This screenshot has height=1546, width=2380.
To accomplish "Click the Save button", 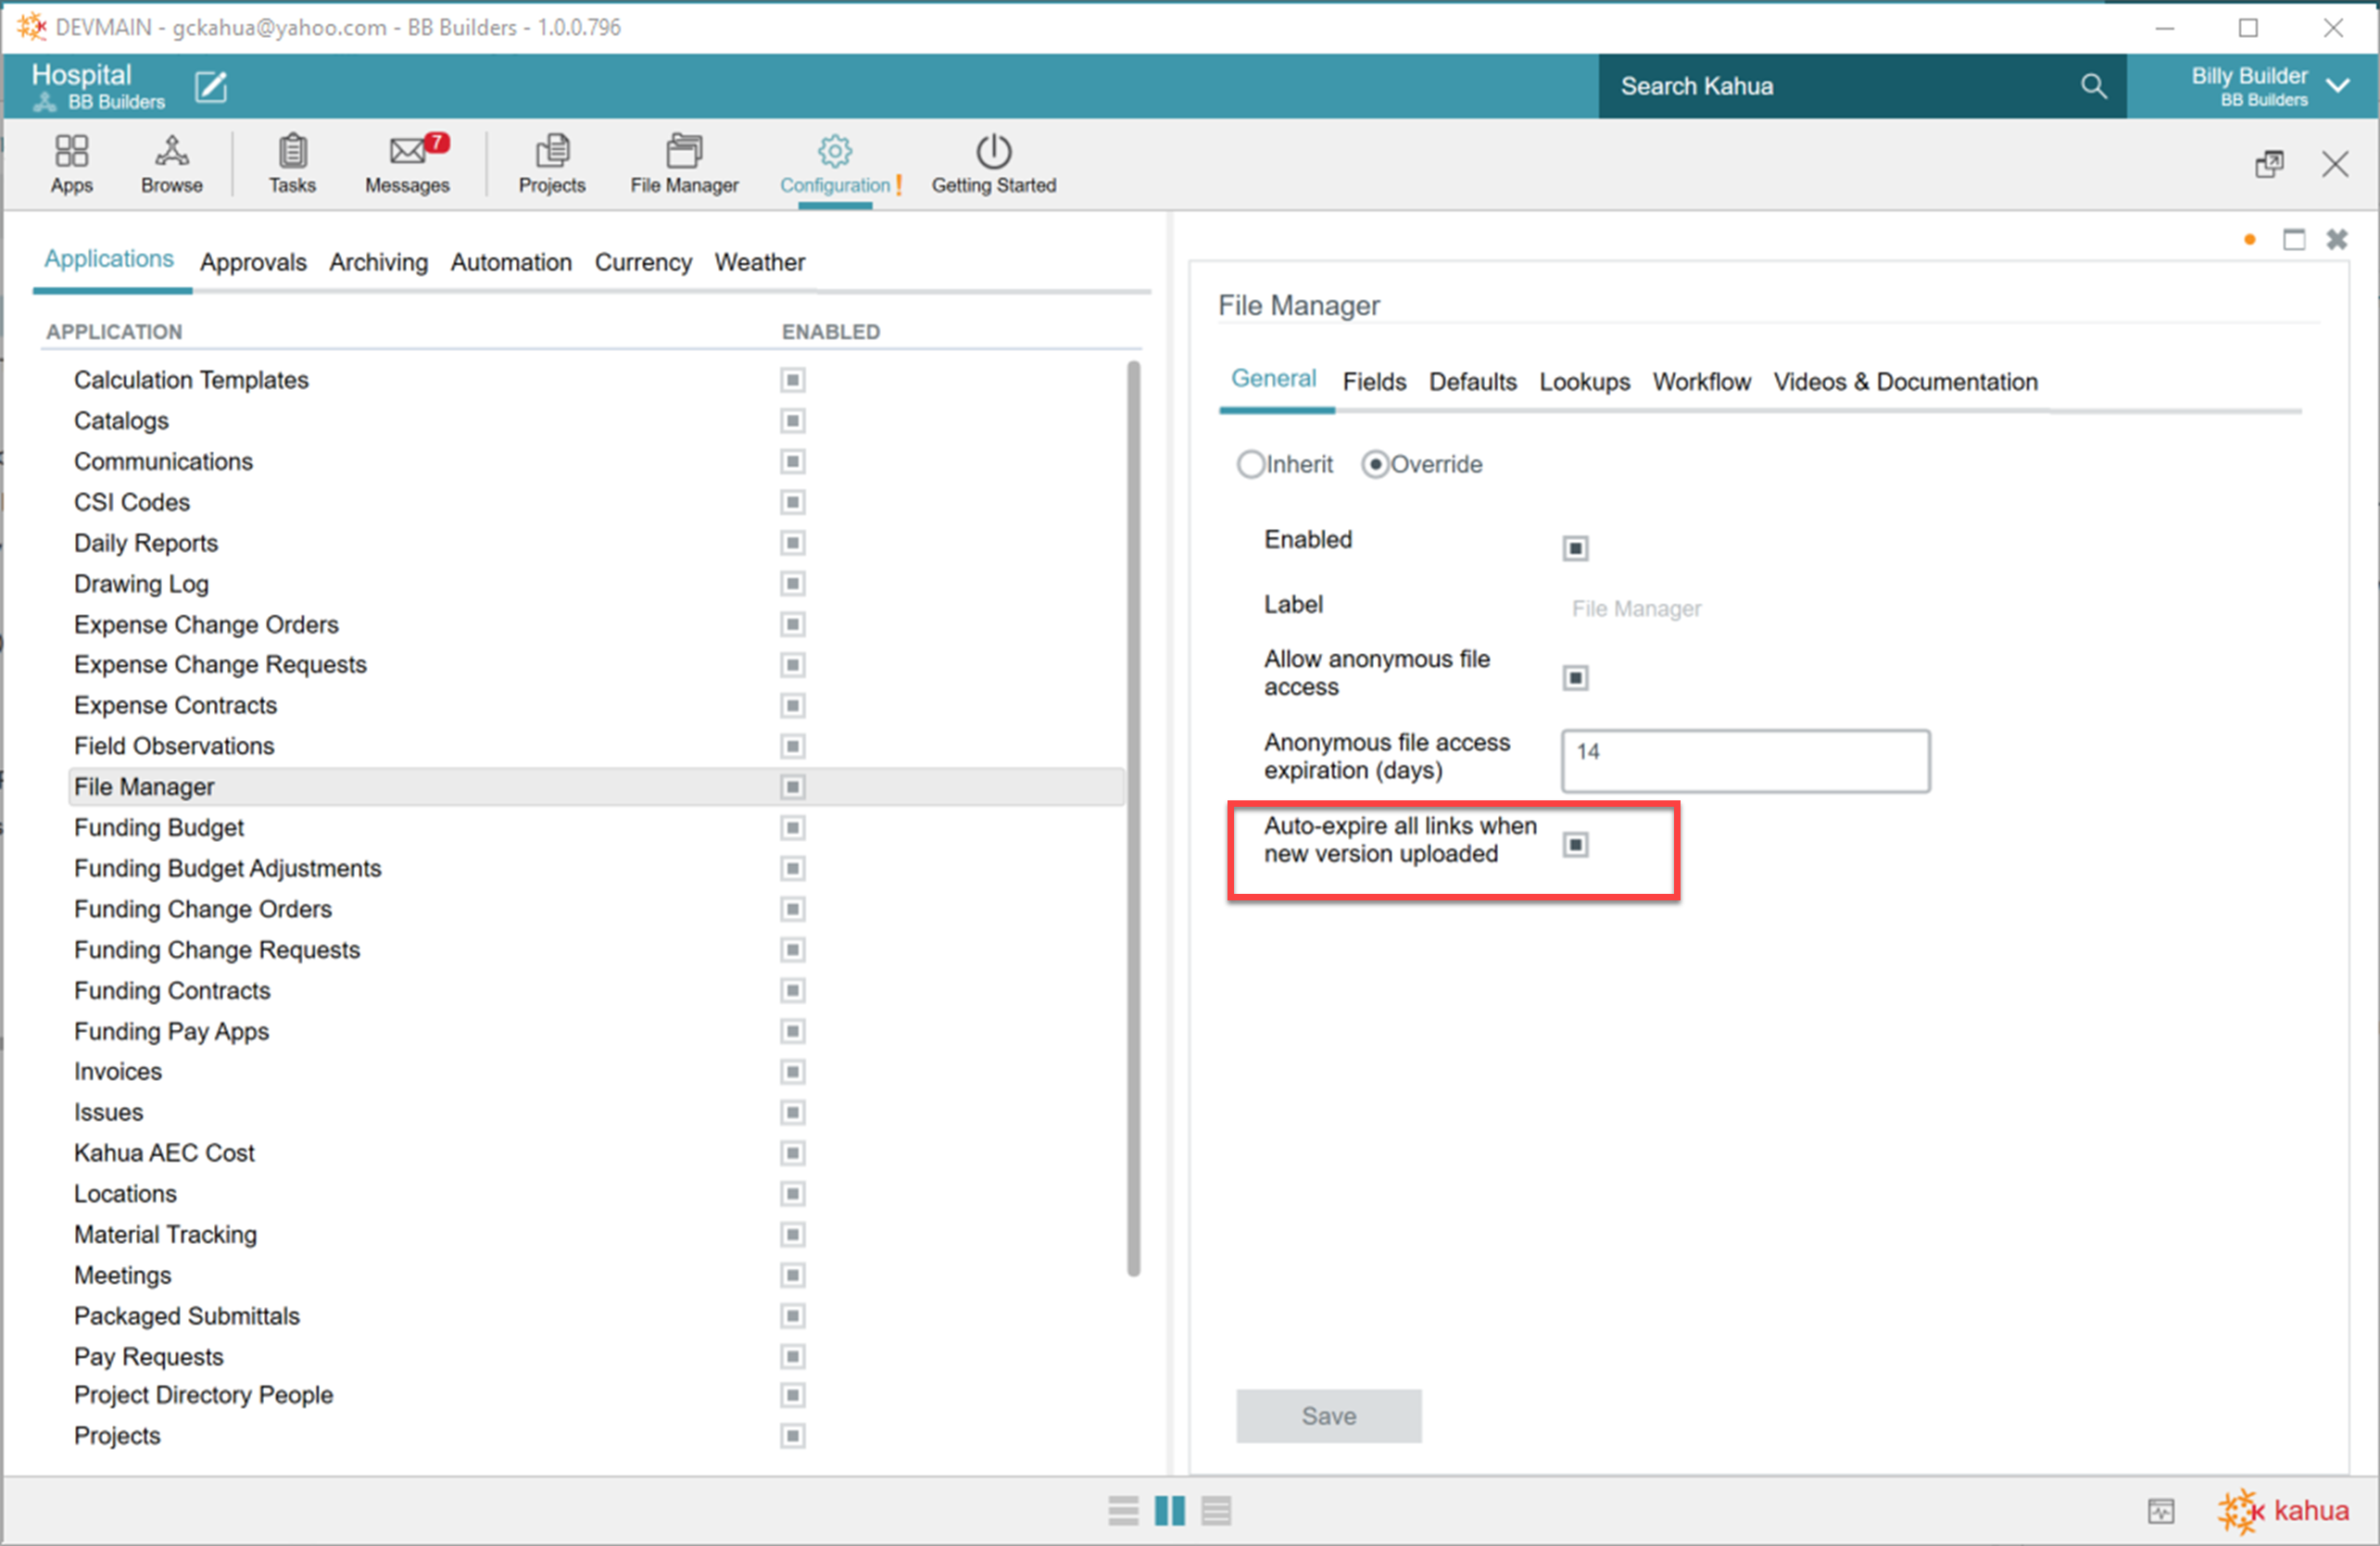I will tap(1328, 1415).
